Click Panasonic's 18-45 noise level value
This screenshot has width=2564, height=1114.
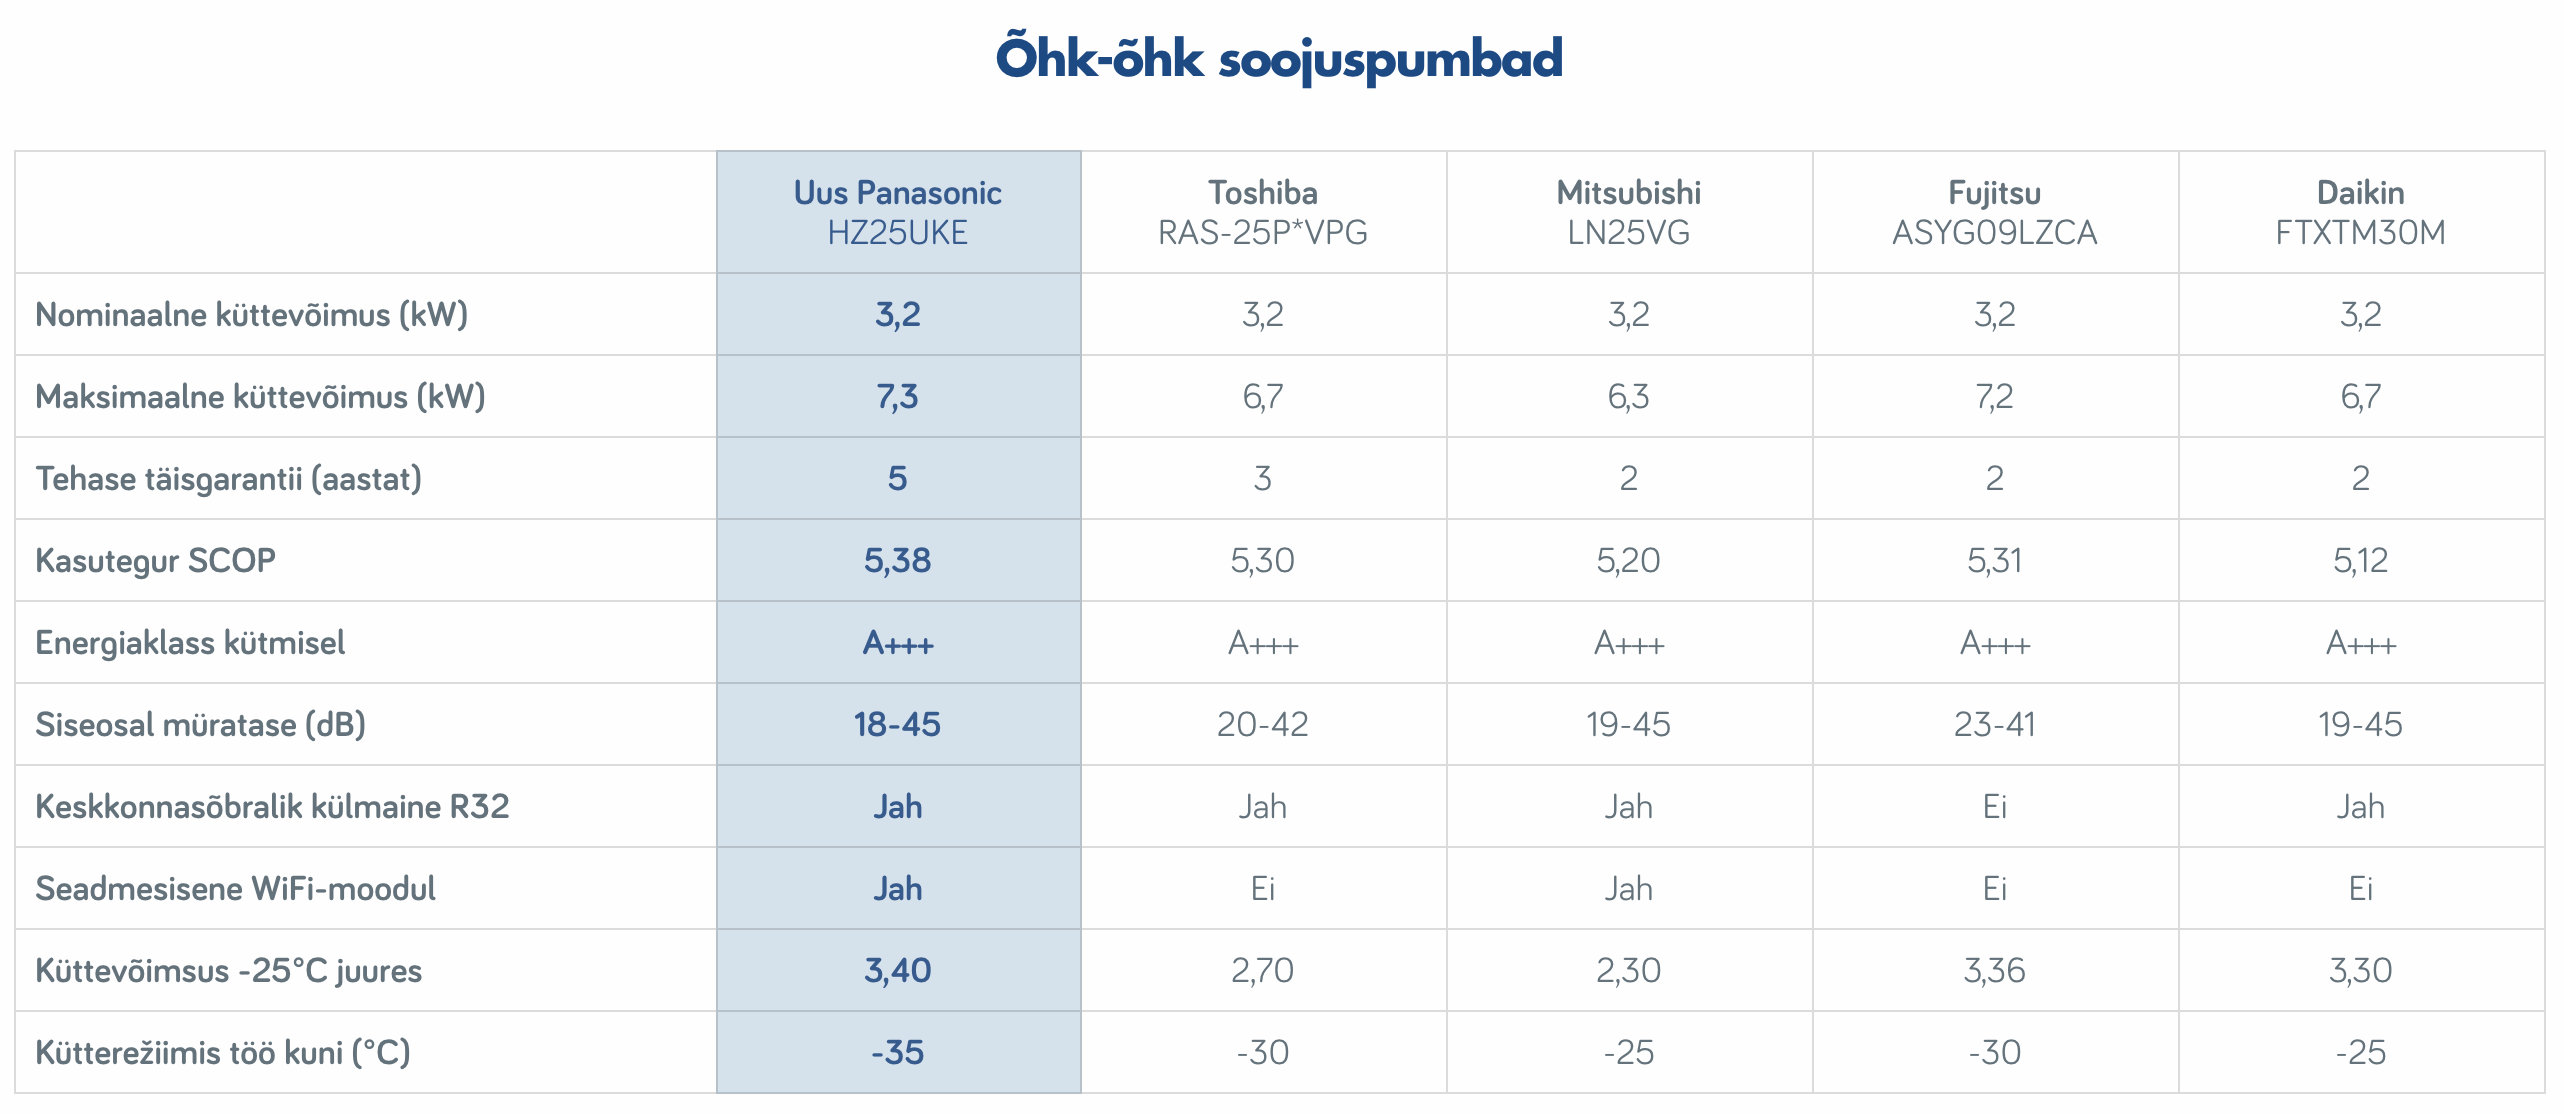(x=897, y=725)
